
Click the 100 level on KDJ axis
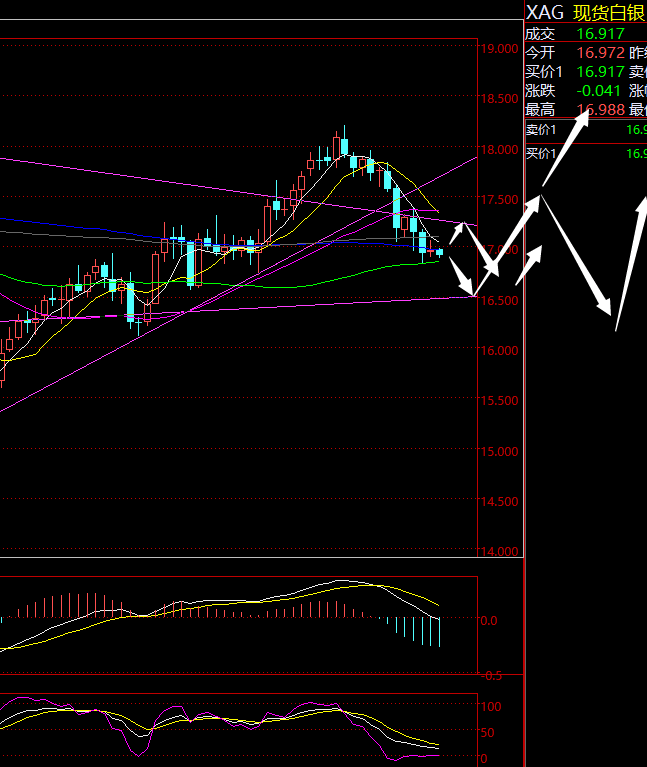[x=491, y=706]
